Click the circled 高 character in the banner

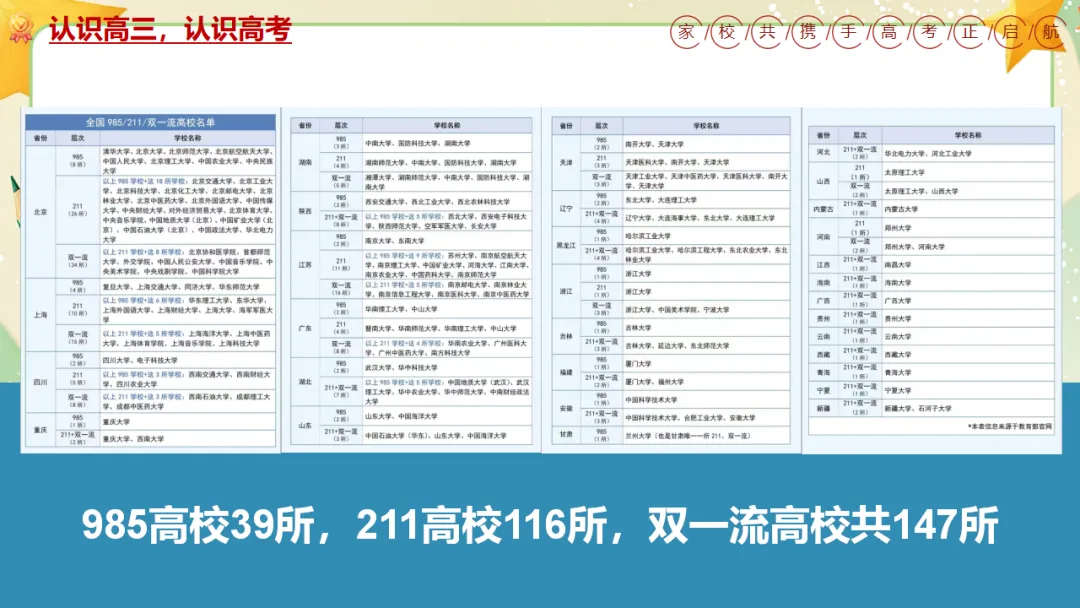[889, 32]
